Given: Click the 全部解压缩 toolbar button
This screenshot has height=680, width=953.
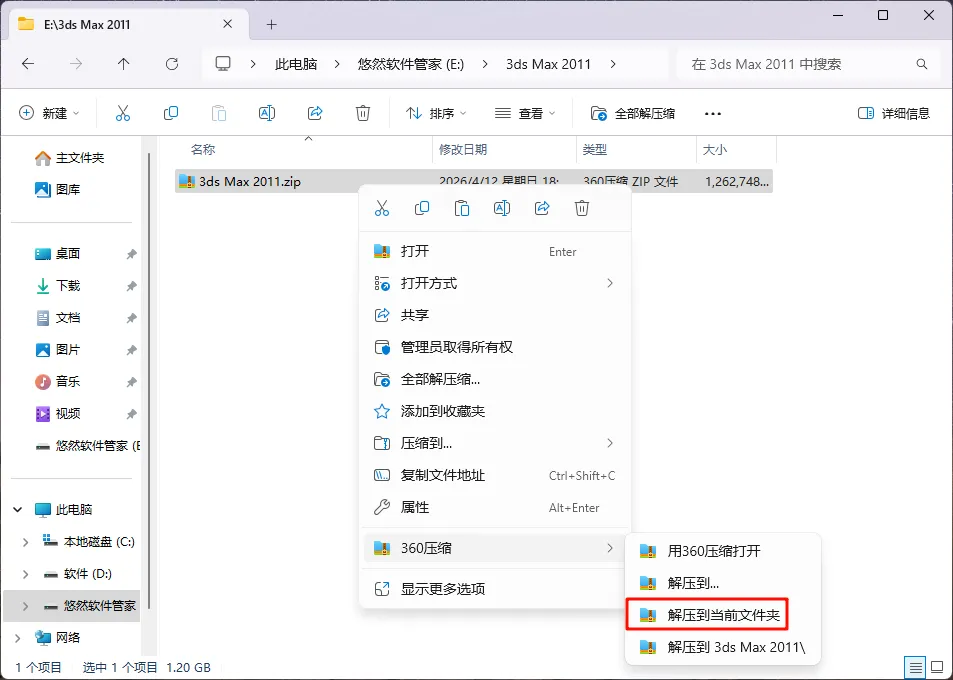Looking at the screenshot, I should 633,113.
